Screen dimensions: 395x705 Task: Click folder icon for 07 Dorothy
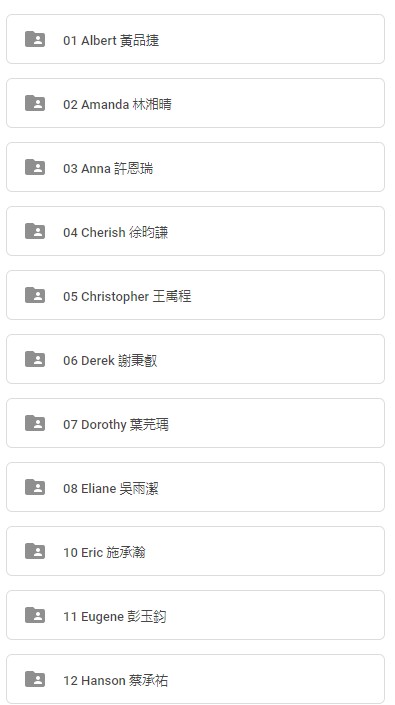click(35, 423)
